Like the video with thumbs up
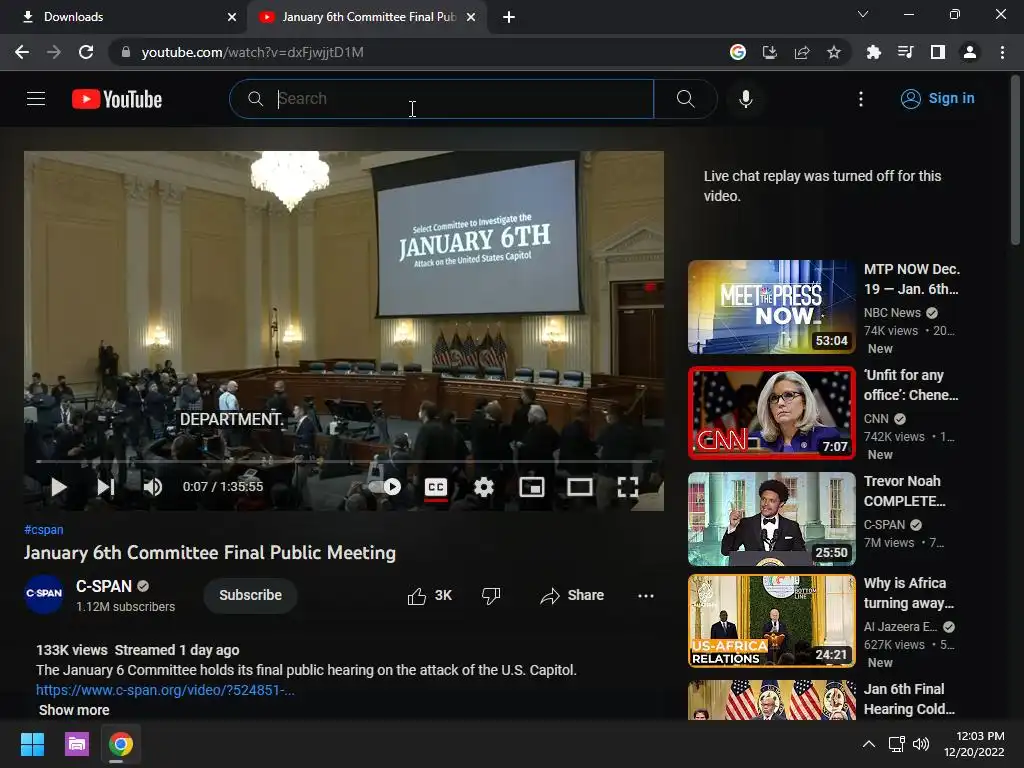1024x768 pixels. [429, 596]
